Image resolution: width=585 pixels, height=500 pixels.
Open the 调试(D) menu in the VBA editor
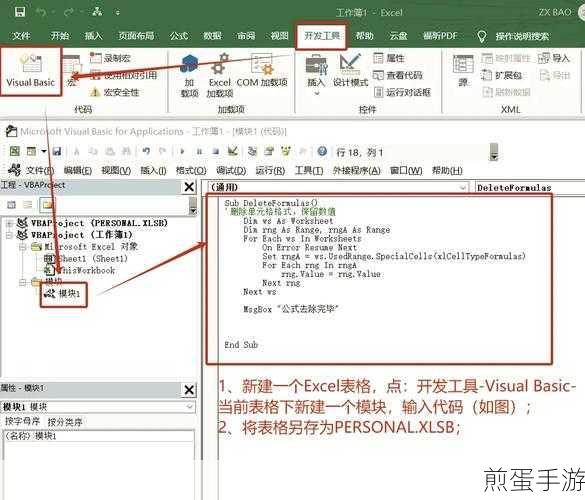click(231, 171)
